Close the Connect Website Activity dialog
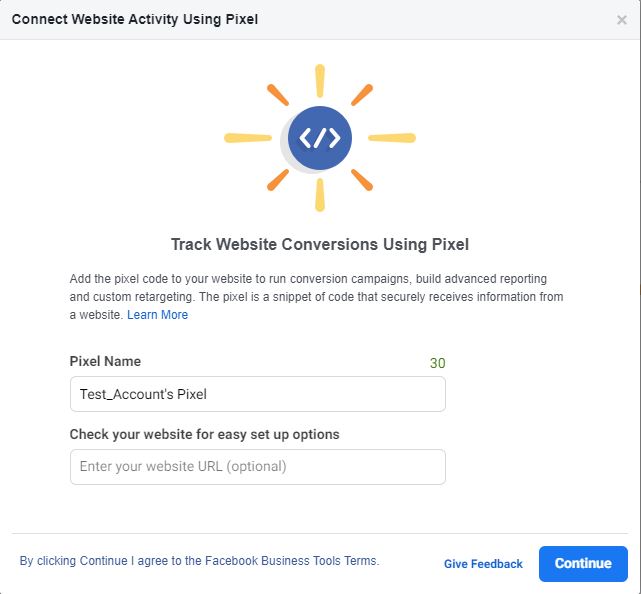The width and height of the screenshot is (641, 594). coord(622,20)
